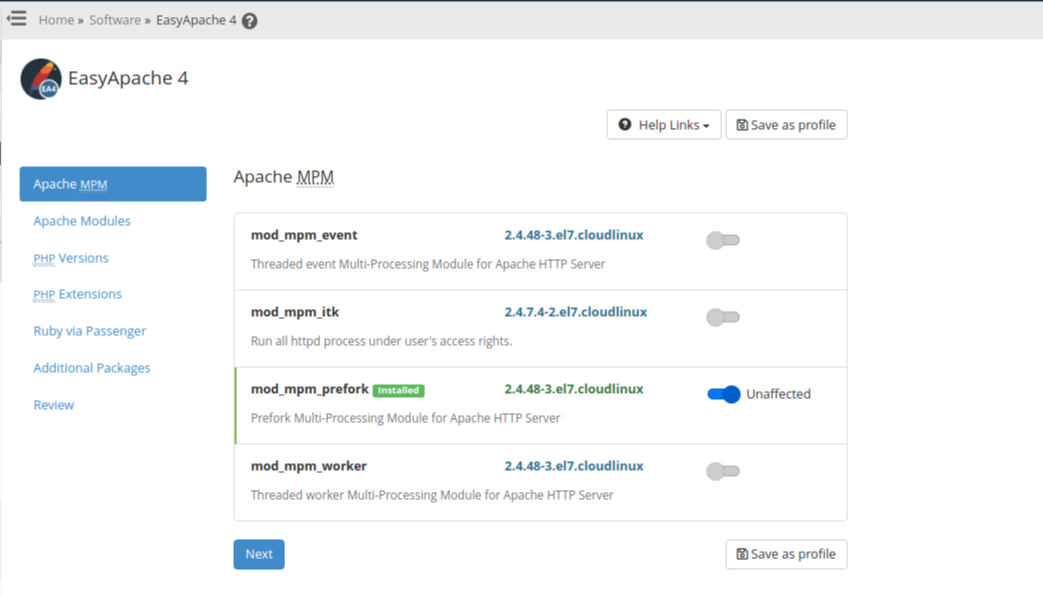Click the mod_mpm_worker module name
The height and width of the screenshot is (595, 1043).
[x=309, y=466]
